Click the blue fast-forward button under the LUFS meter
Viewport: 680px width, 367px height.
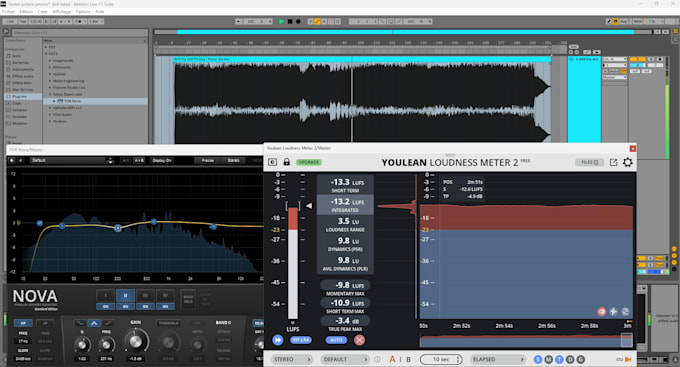(278, 340)
